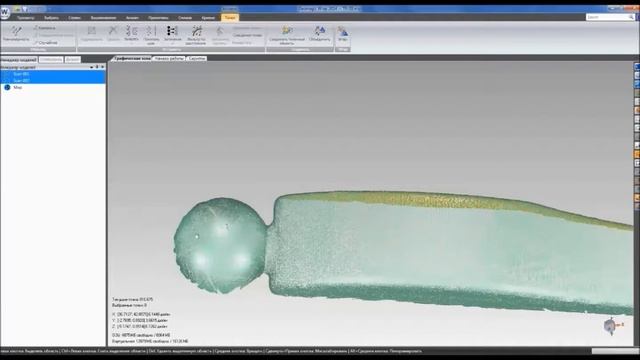The height and width of the screenshot is (360, 640).
Task: Click the Z coordinate range line
Action: (140, 327)
